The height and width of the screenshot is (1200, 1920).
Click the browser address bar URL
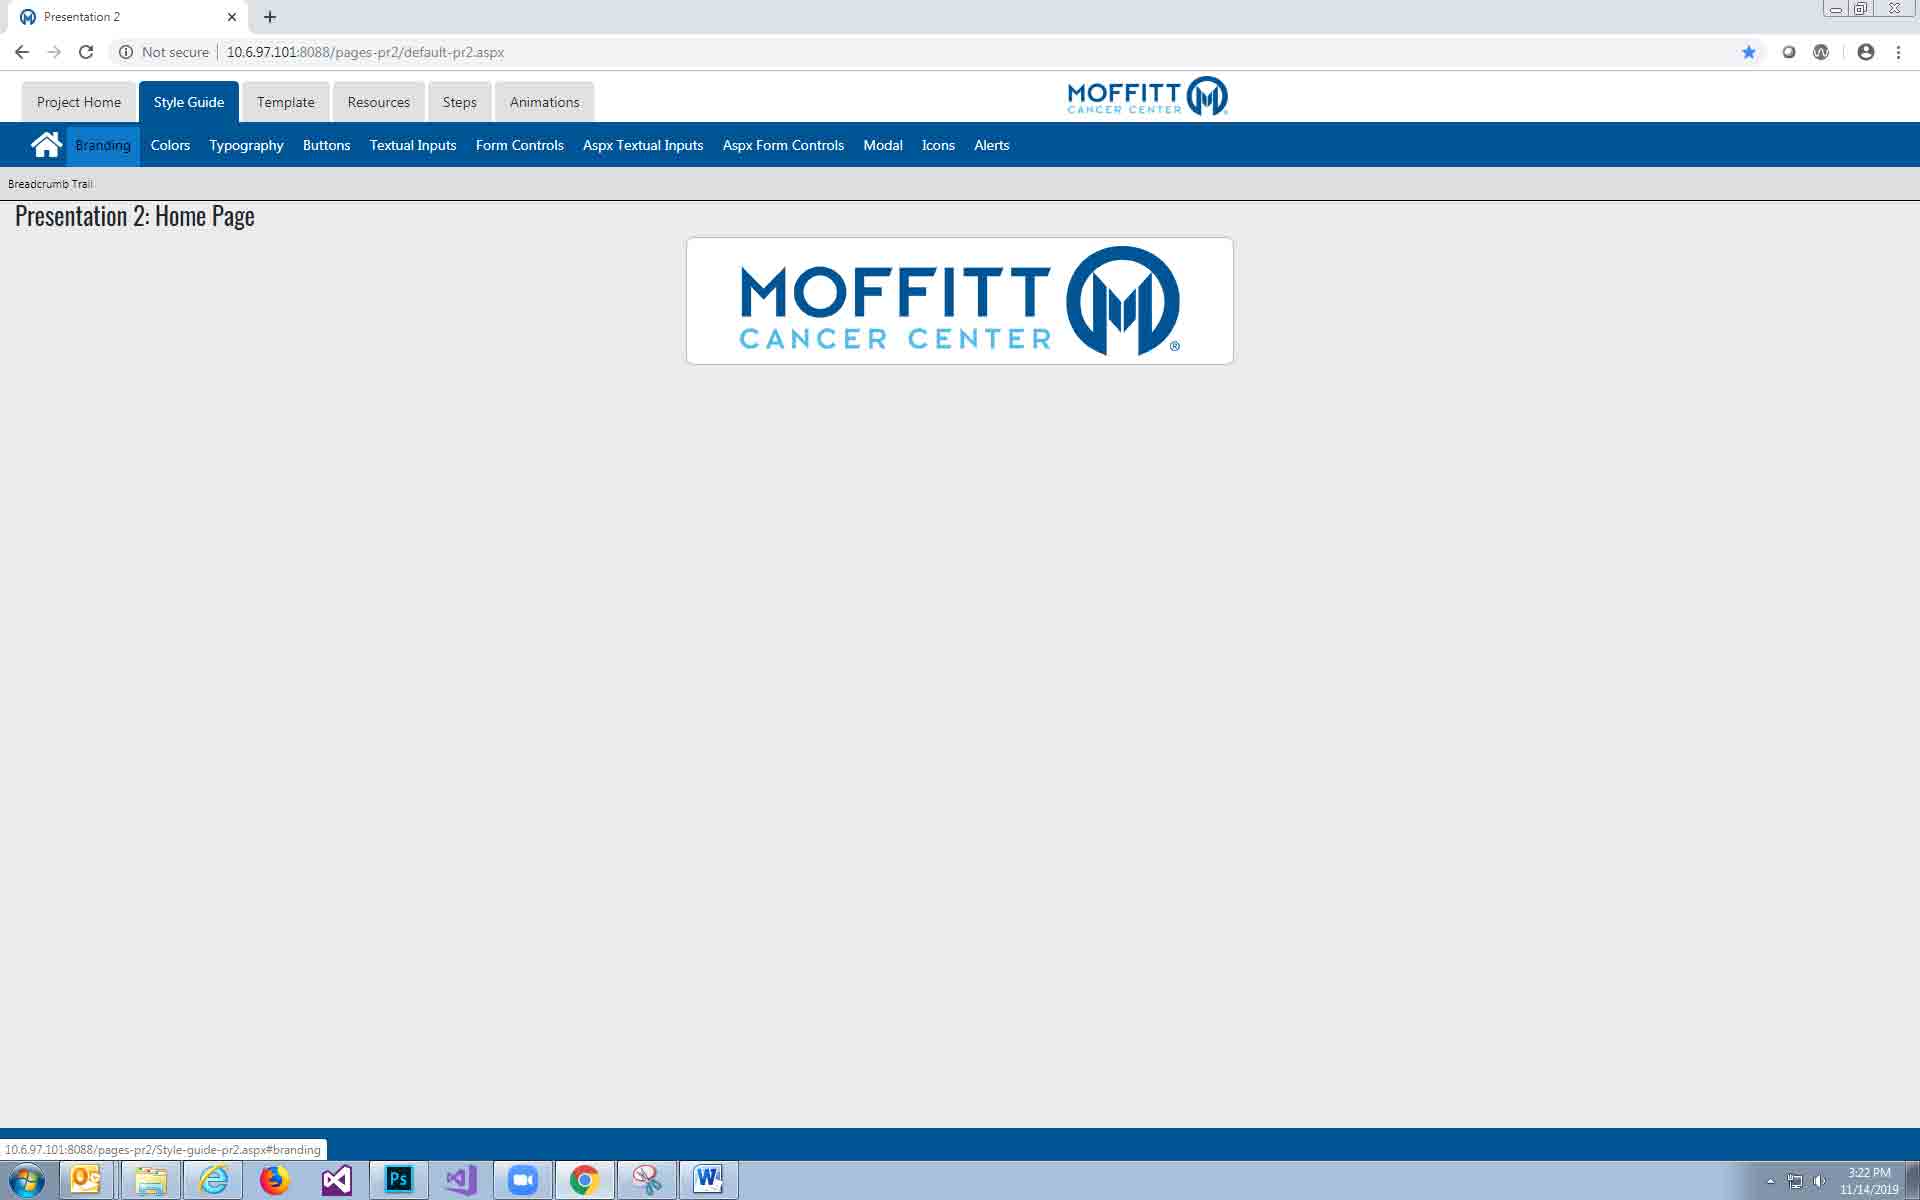pos(365,52)
